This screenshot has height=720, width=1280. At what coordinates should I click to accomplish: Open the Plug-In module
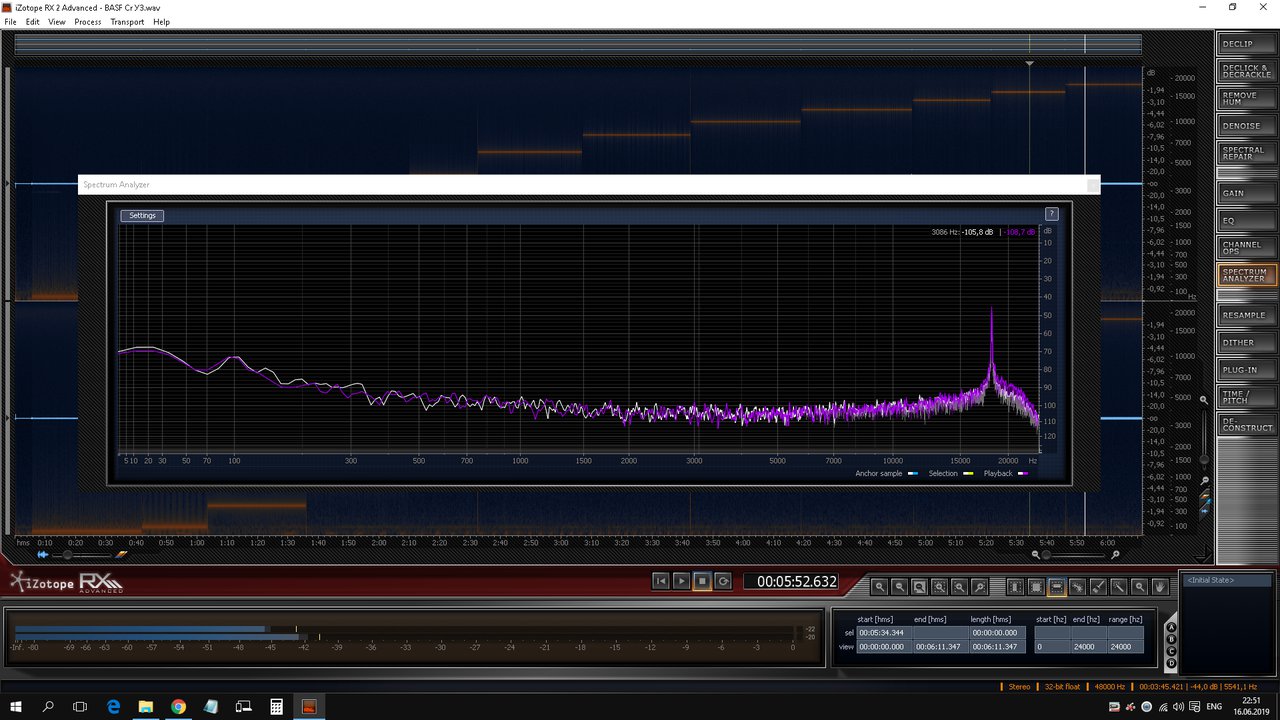click(x=1245, y=369)
